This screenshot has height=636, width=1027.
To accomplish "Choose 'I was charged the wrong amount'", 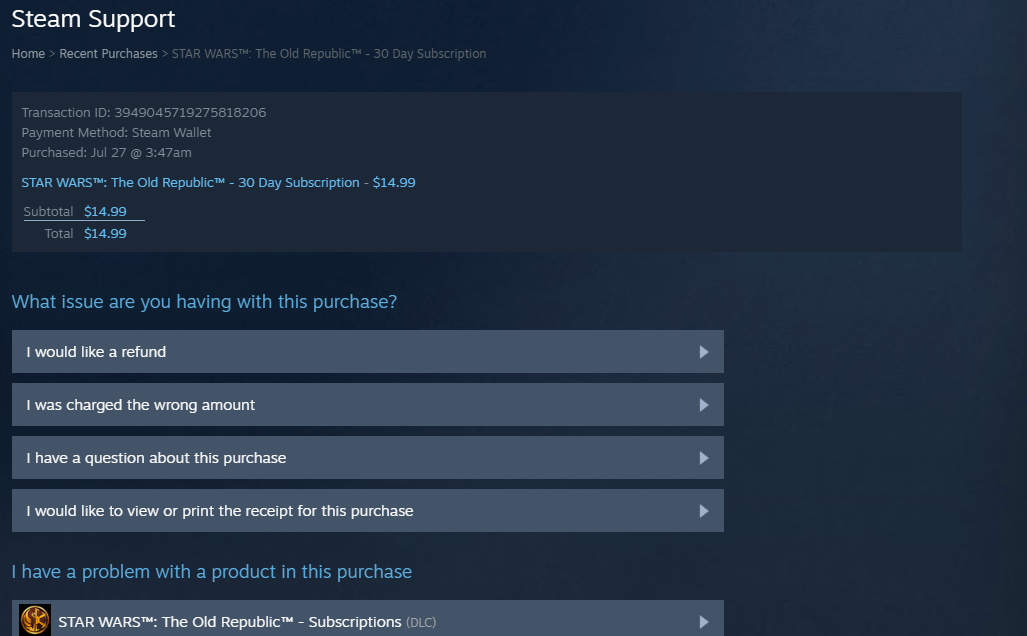I will (140, 405).
